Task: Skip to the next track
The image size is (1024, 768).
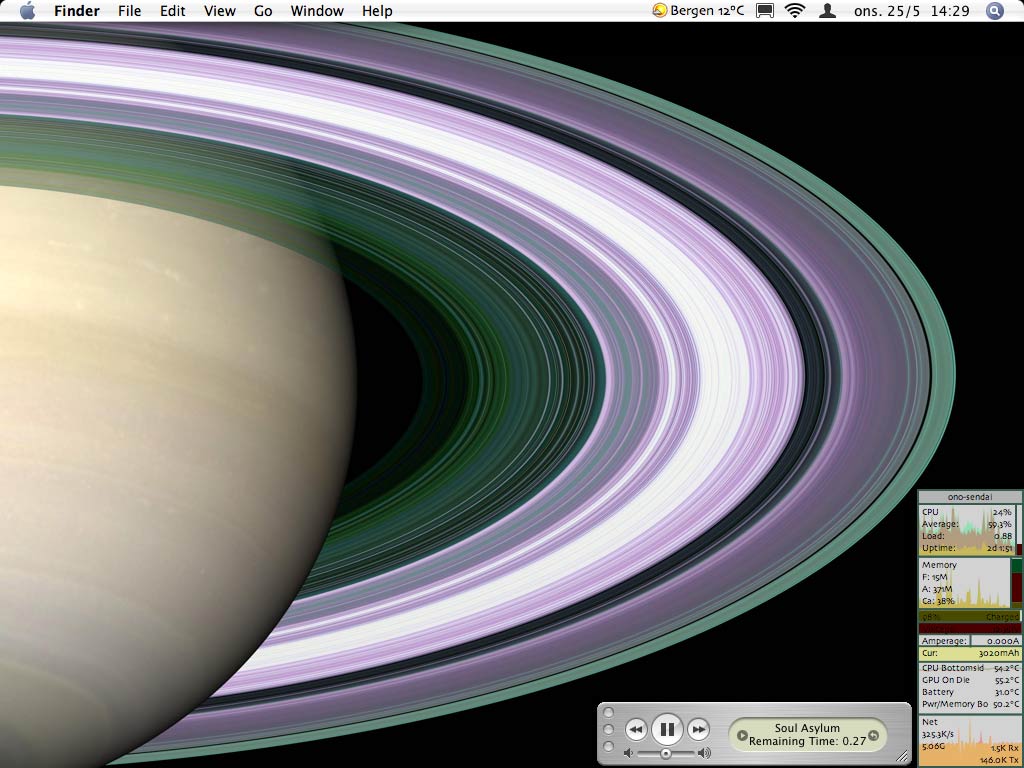Action: click(699, 730)
